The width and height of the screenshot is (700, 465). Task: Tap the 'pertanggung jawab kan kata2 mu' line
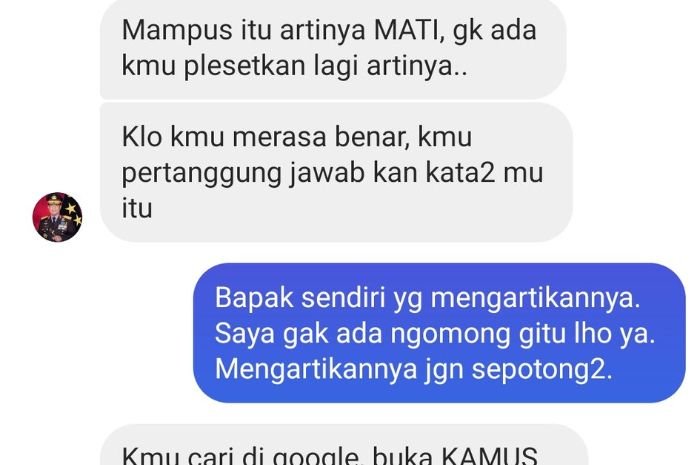332,173
